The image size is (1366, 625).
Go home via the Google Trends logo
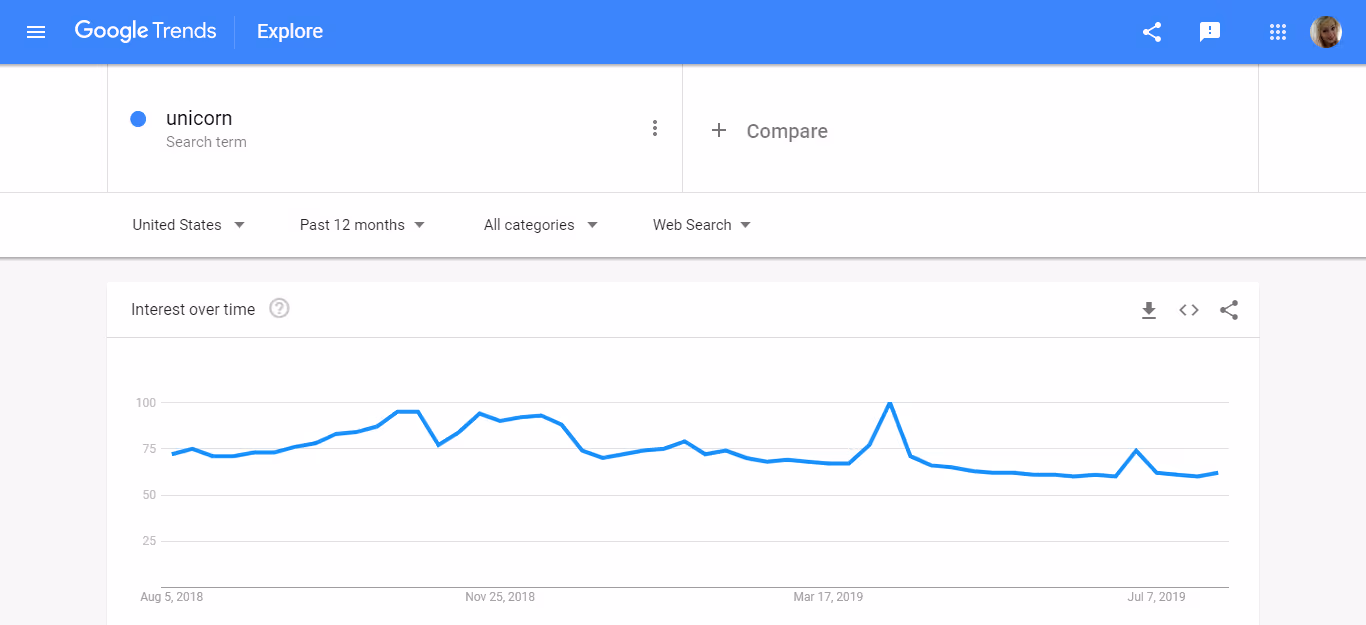(x=145, y=31)
